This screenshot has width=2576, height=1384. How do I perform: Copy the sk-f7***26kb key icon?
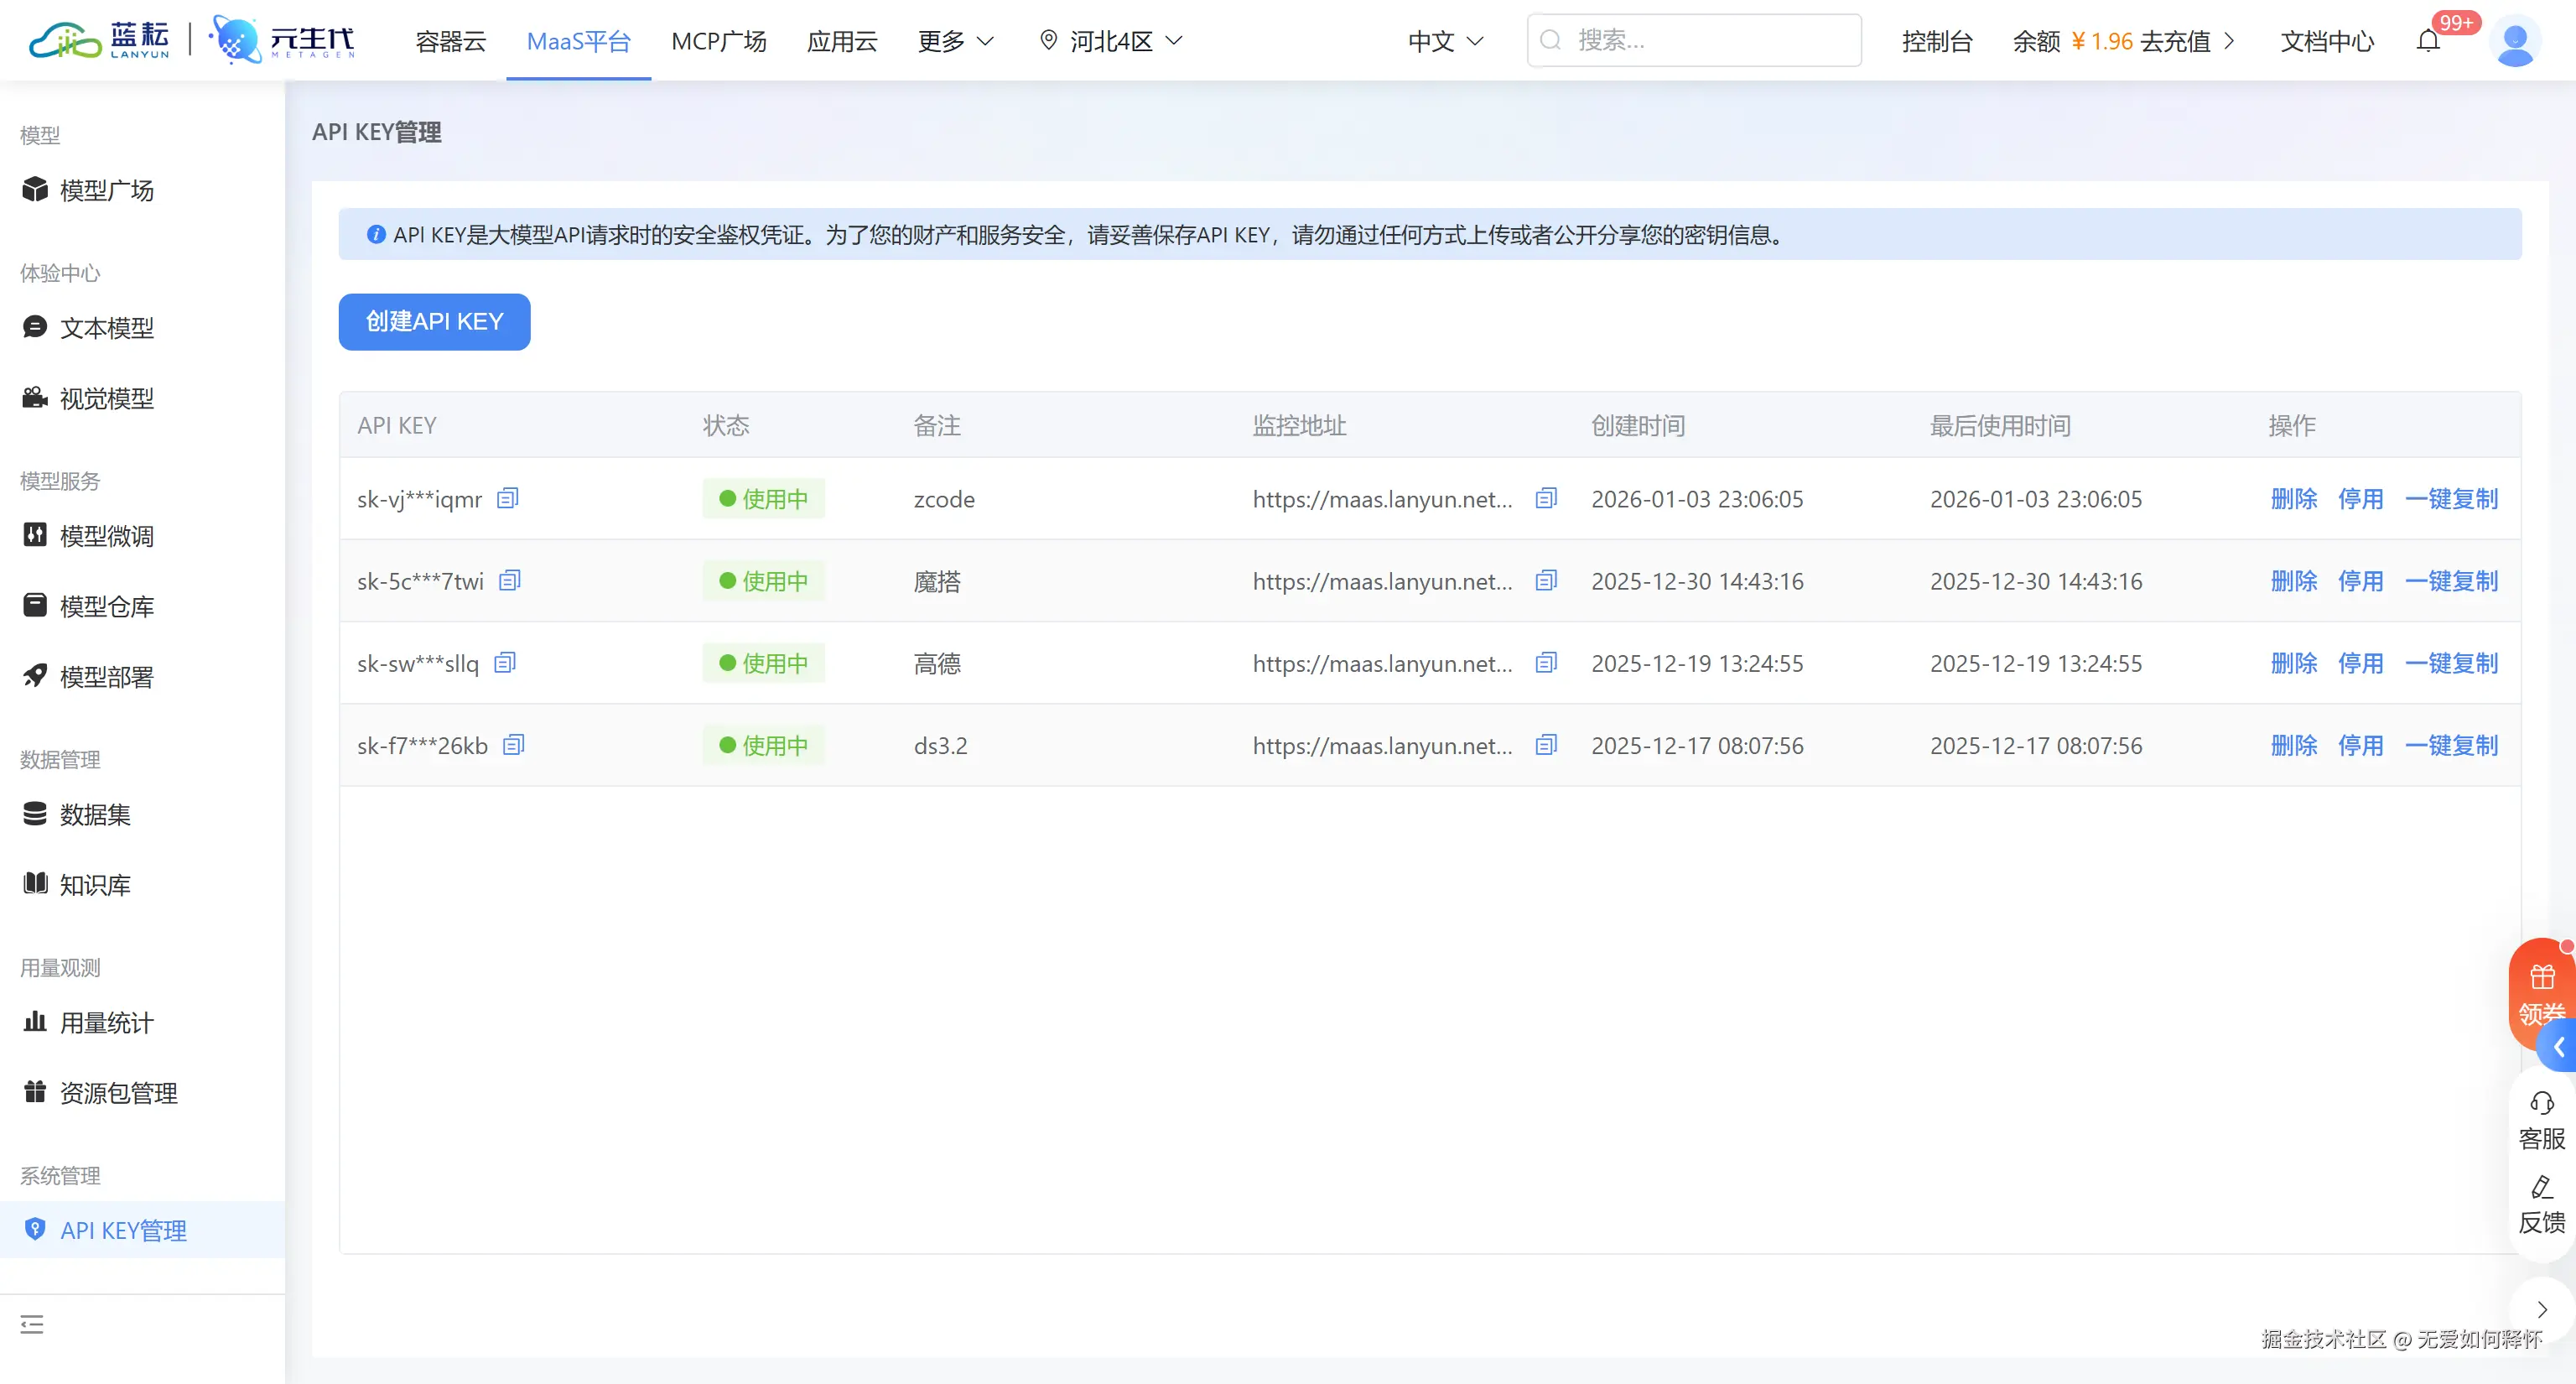[x=514, y=745]
